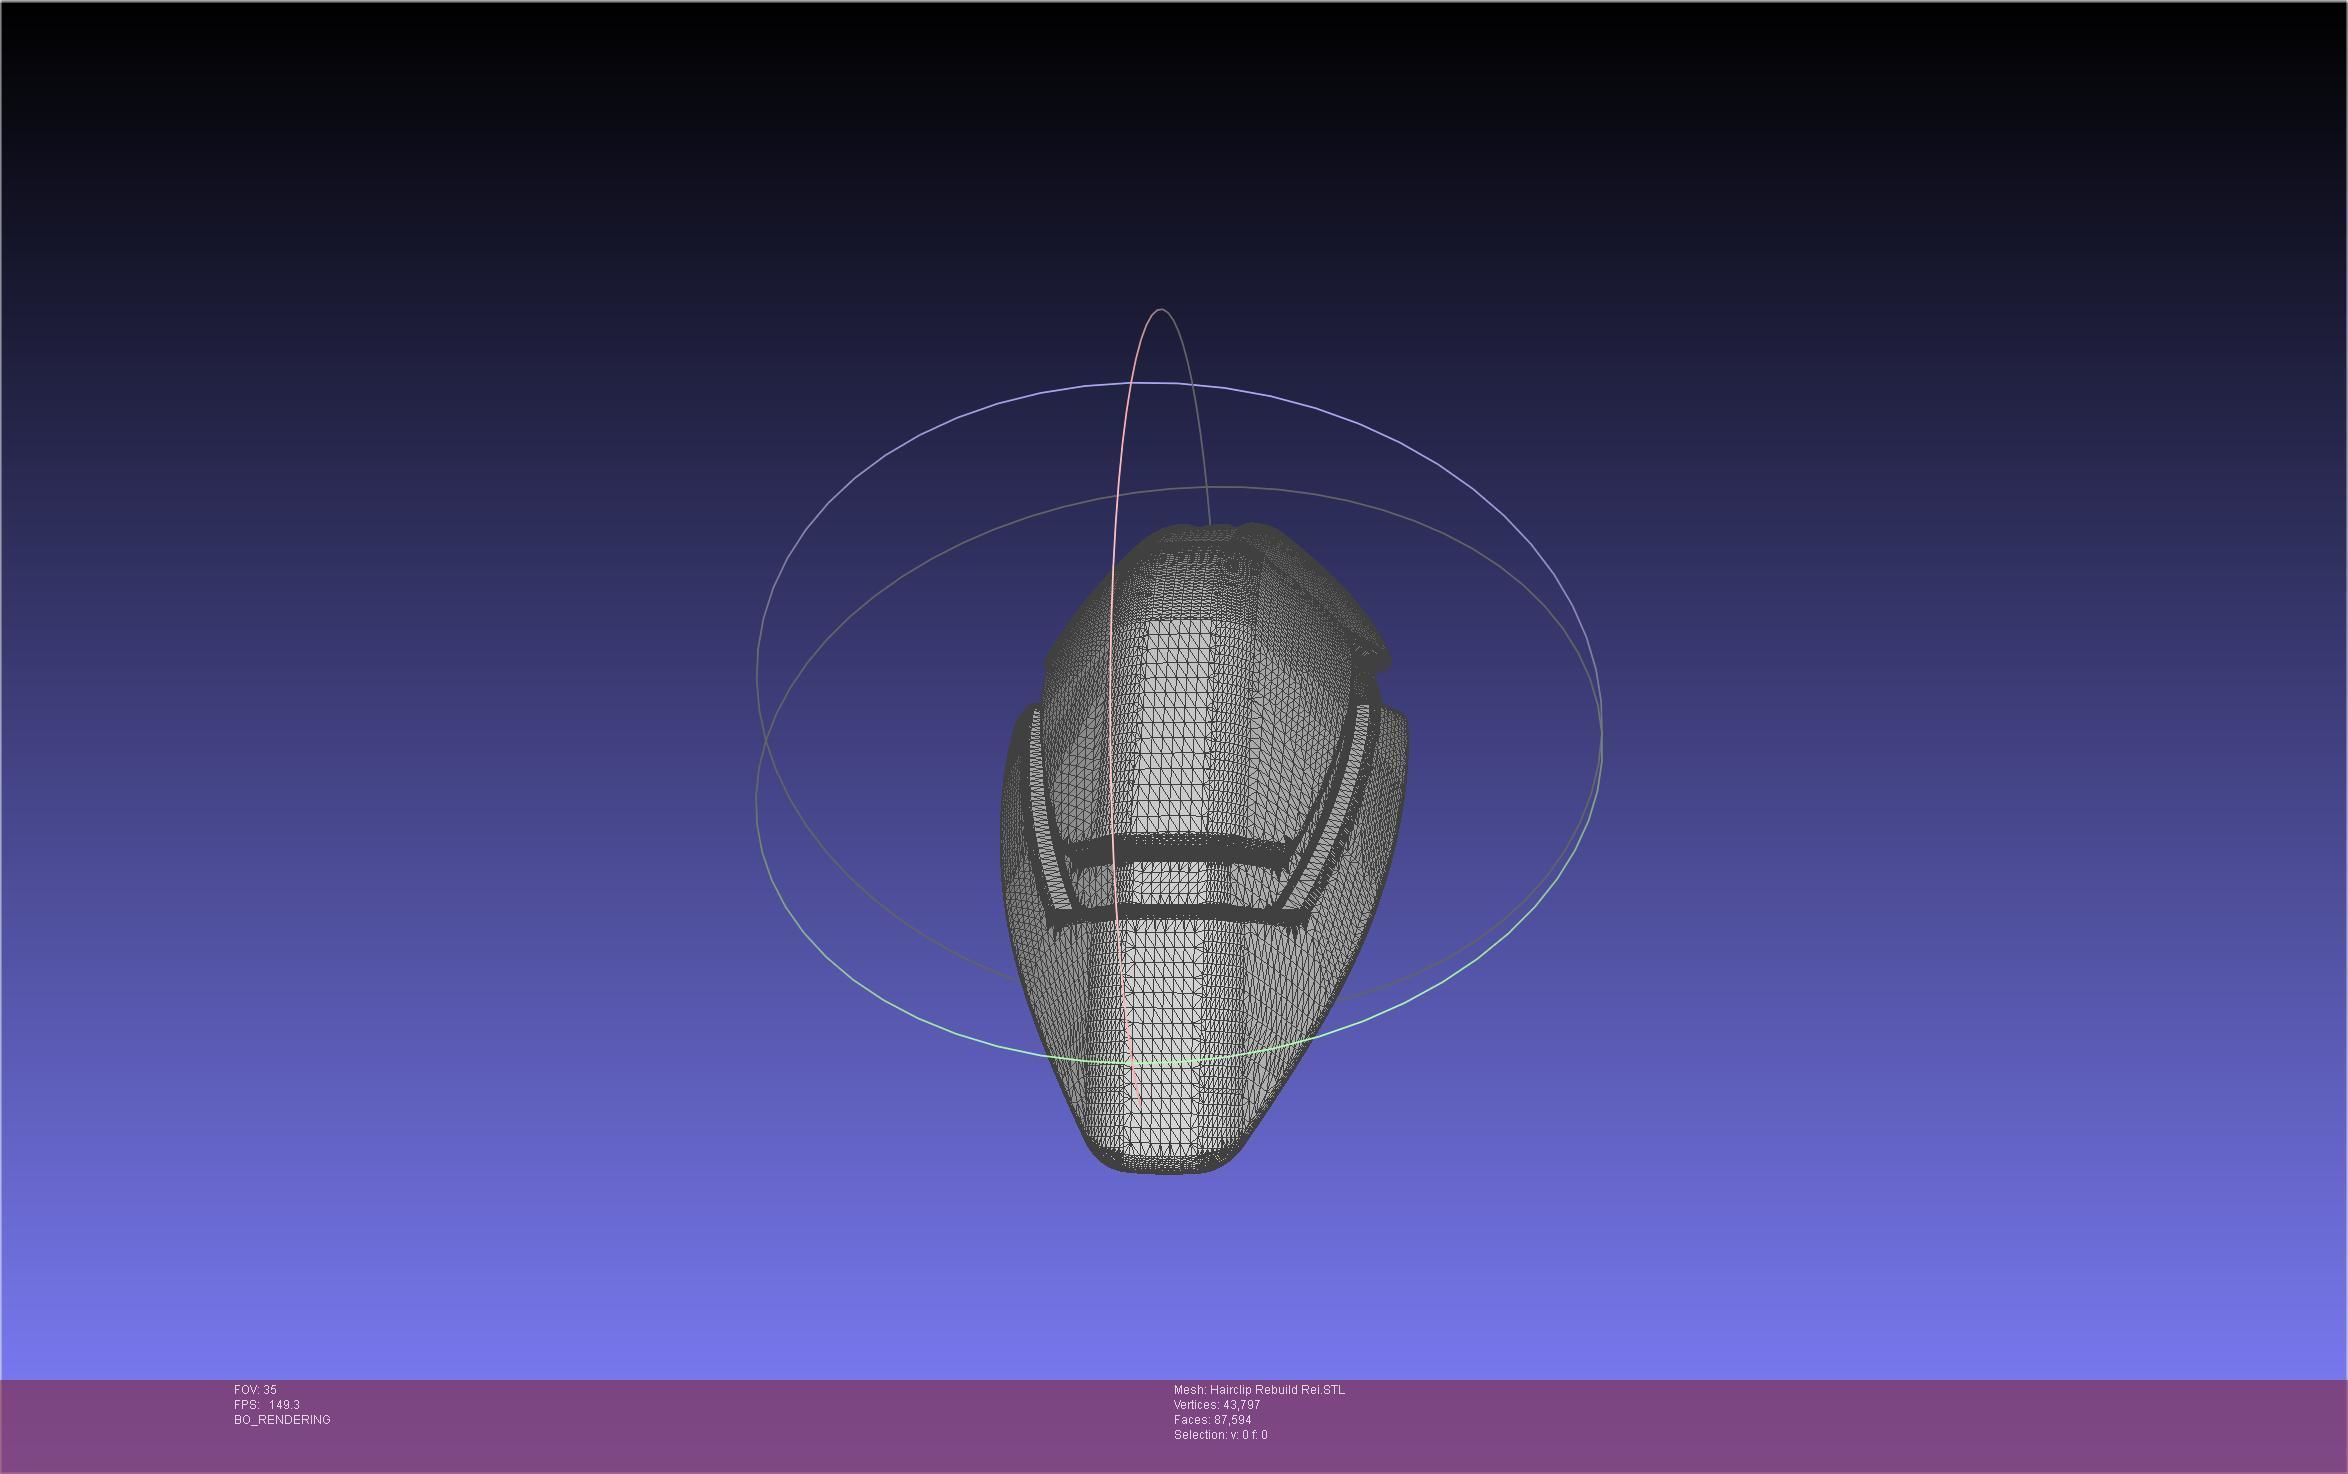2348x1474 pixels.
Task: Click the FOV: 35 readout
Action: (x=255, y=1390)
